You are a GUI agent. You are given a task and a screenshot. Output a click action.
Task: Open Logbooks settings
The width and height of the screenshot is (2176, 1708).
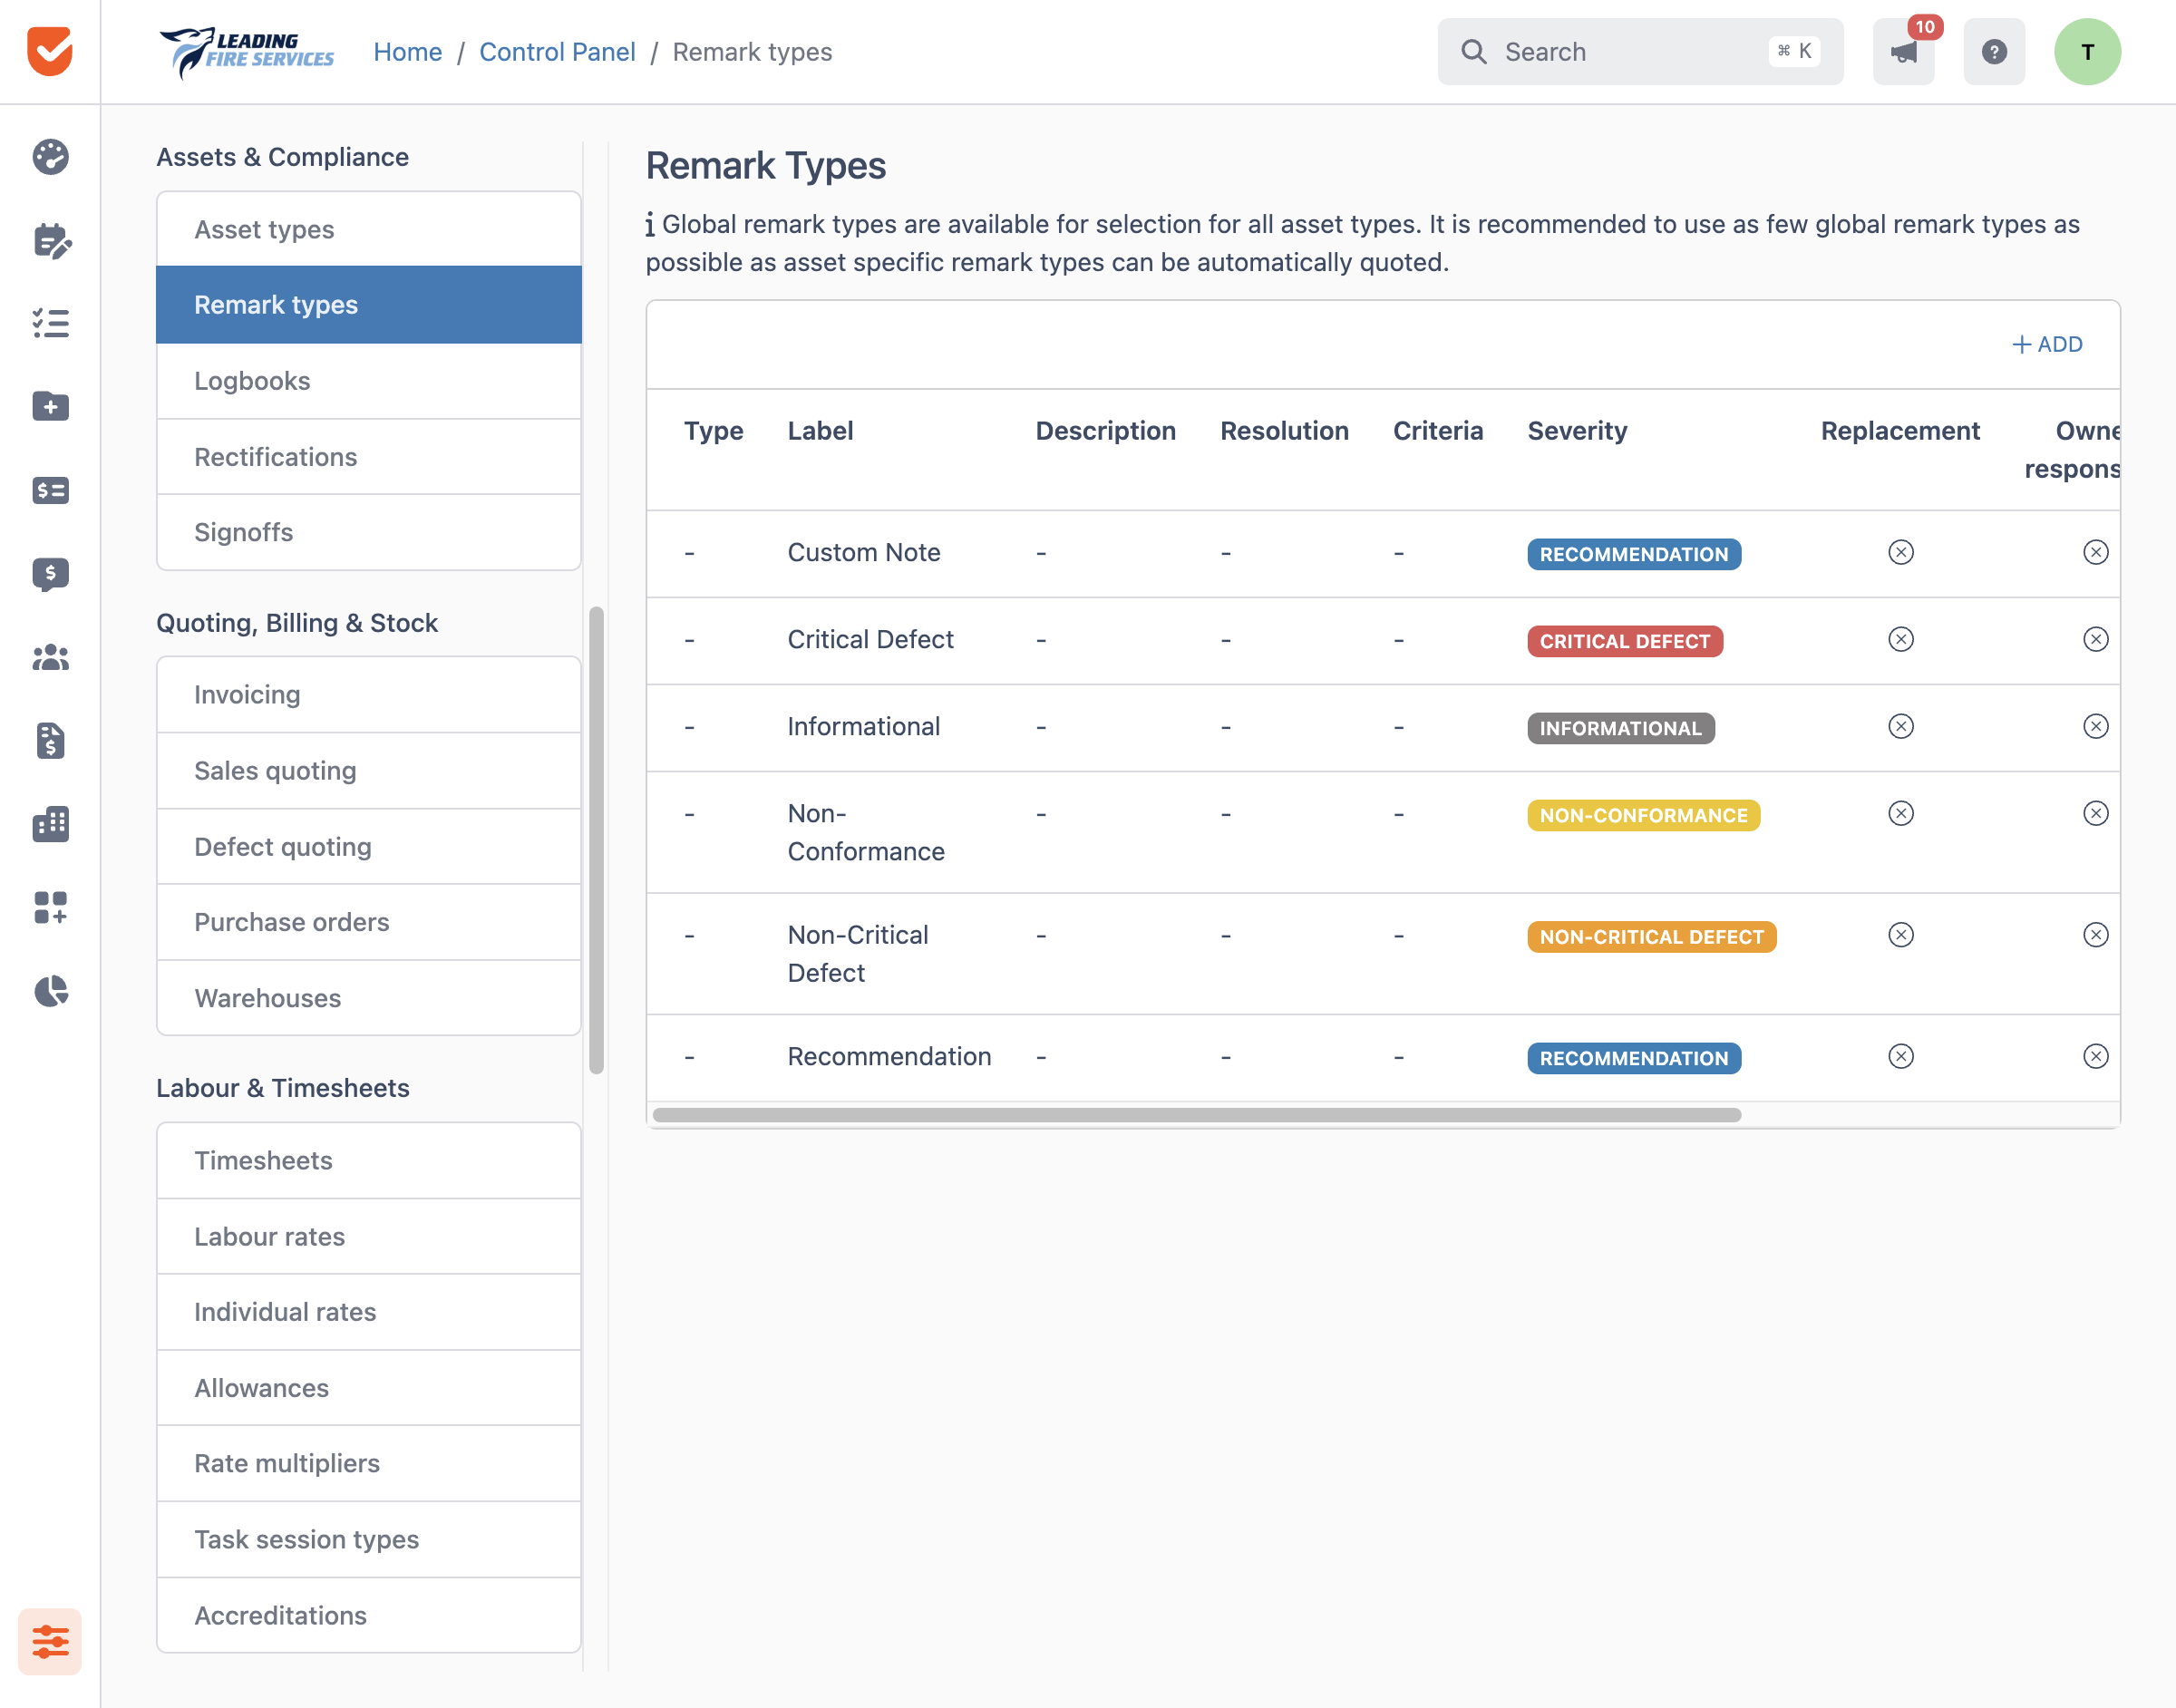pyautogui.click(x=369, y=381)
